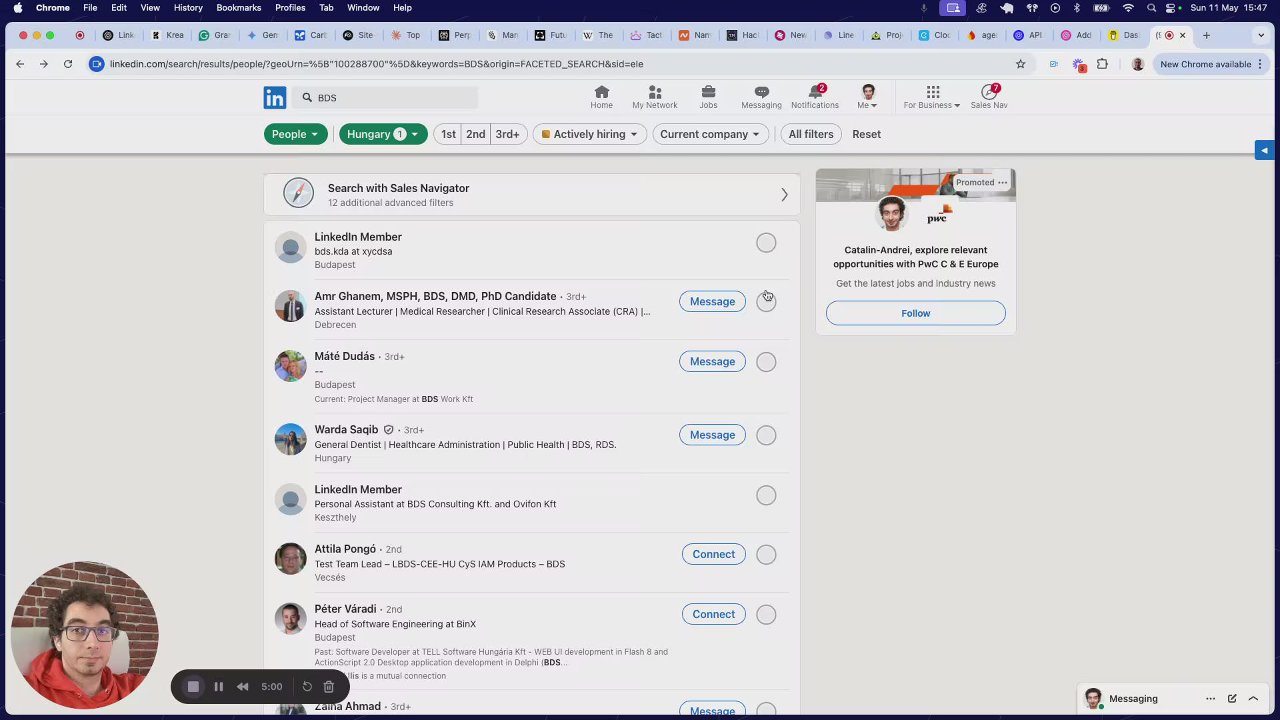Bookmark this page with the star icon

(1020, 64)
